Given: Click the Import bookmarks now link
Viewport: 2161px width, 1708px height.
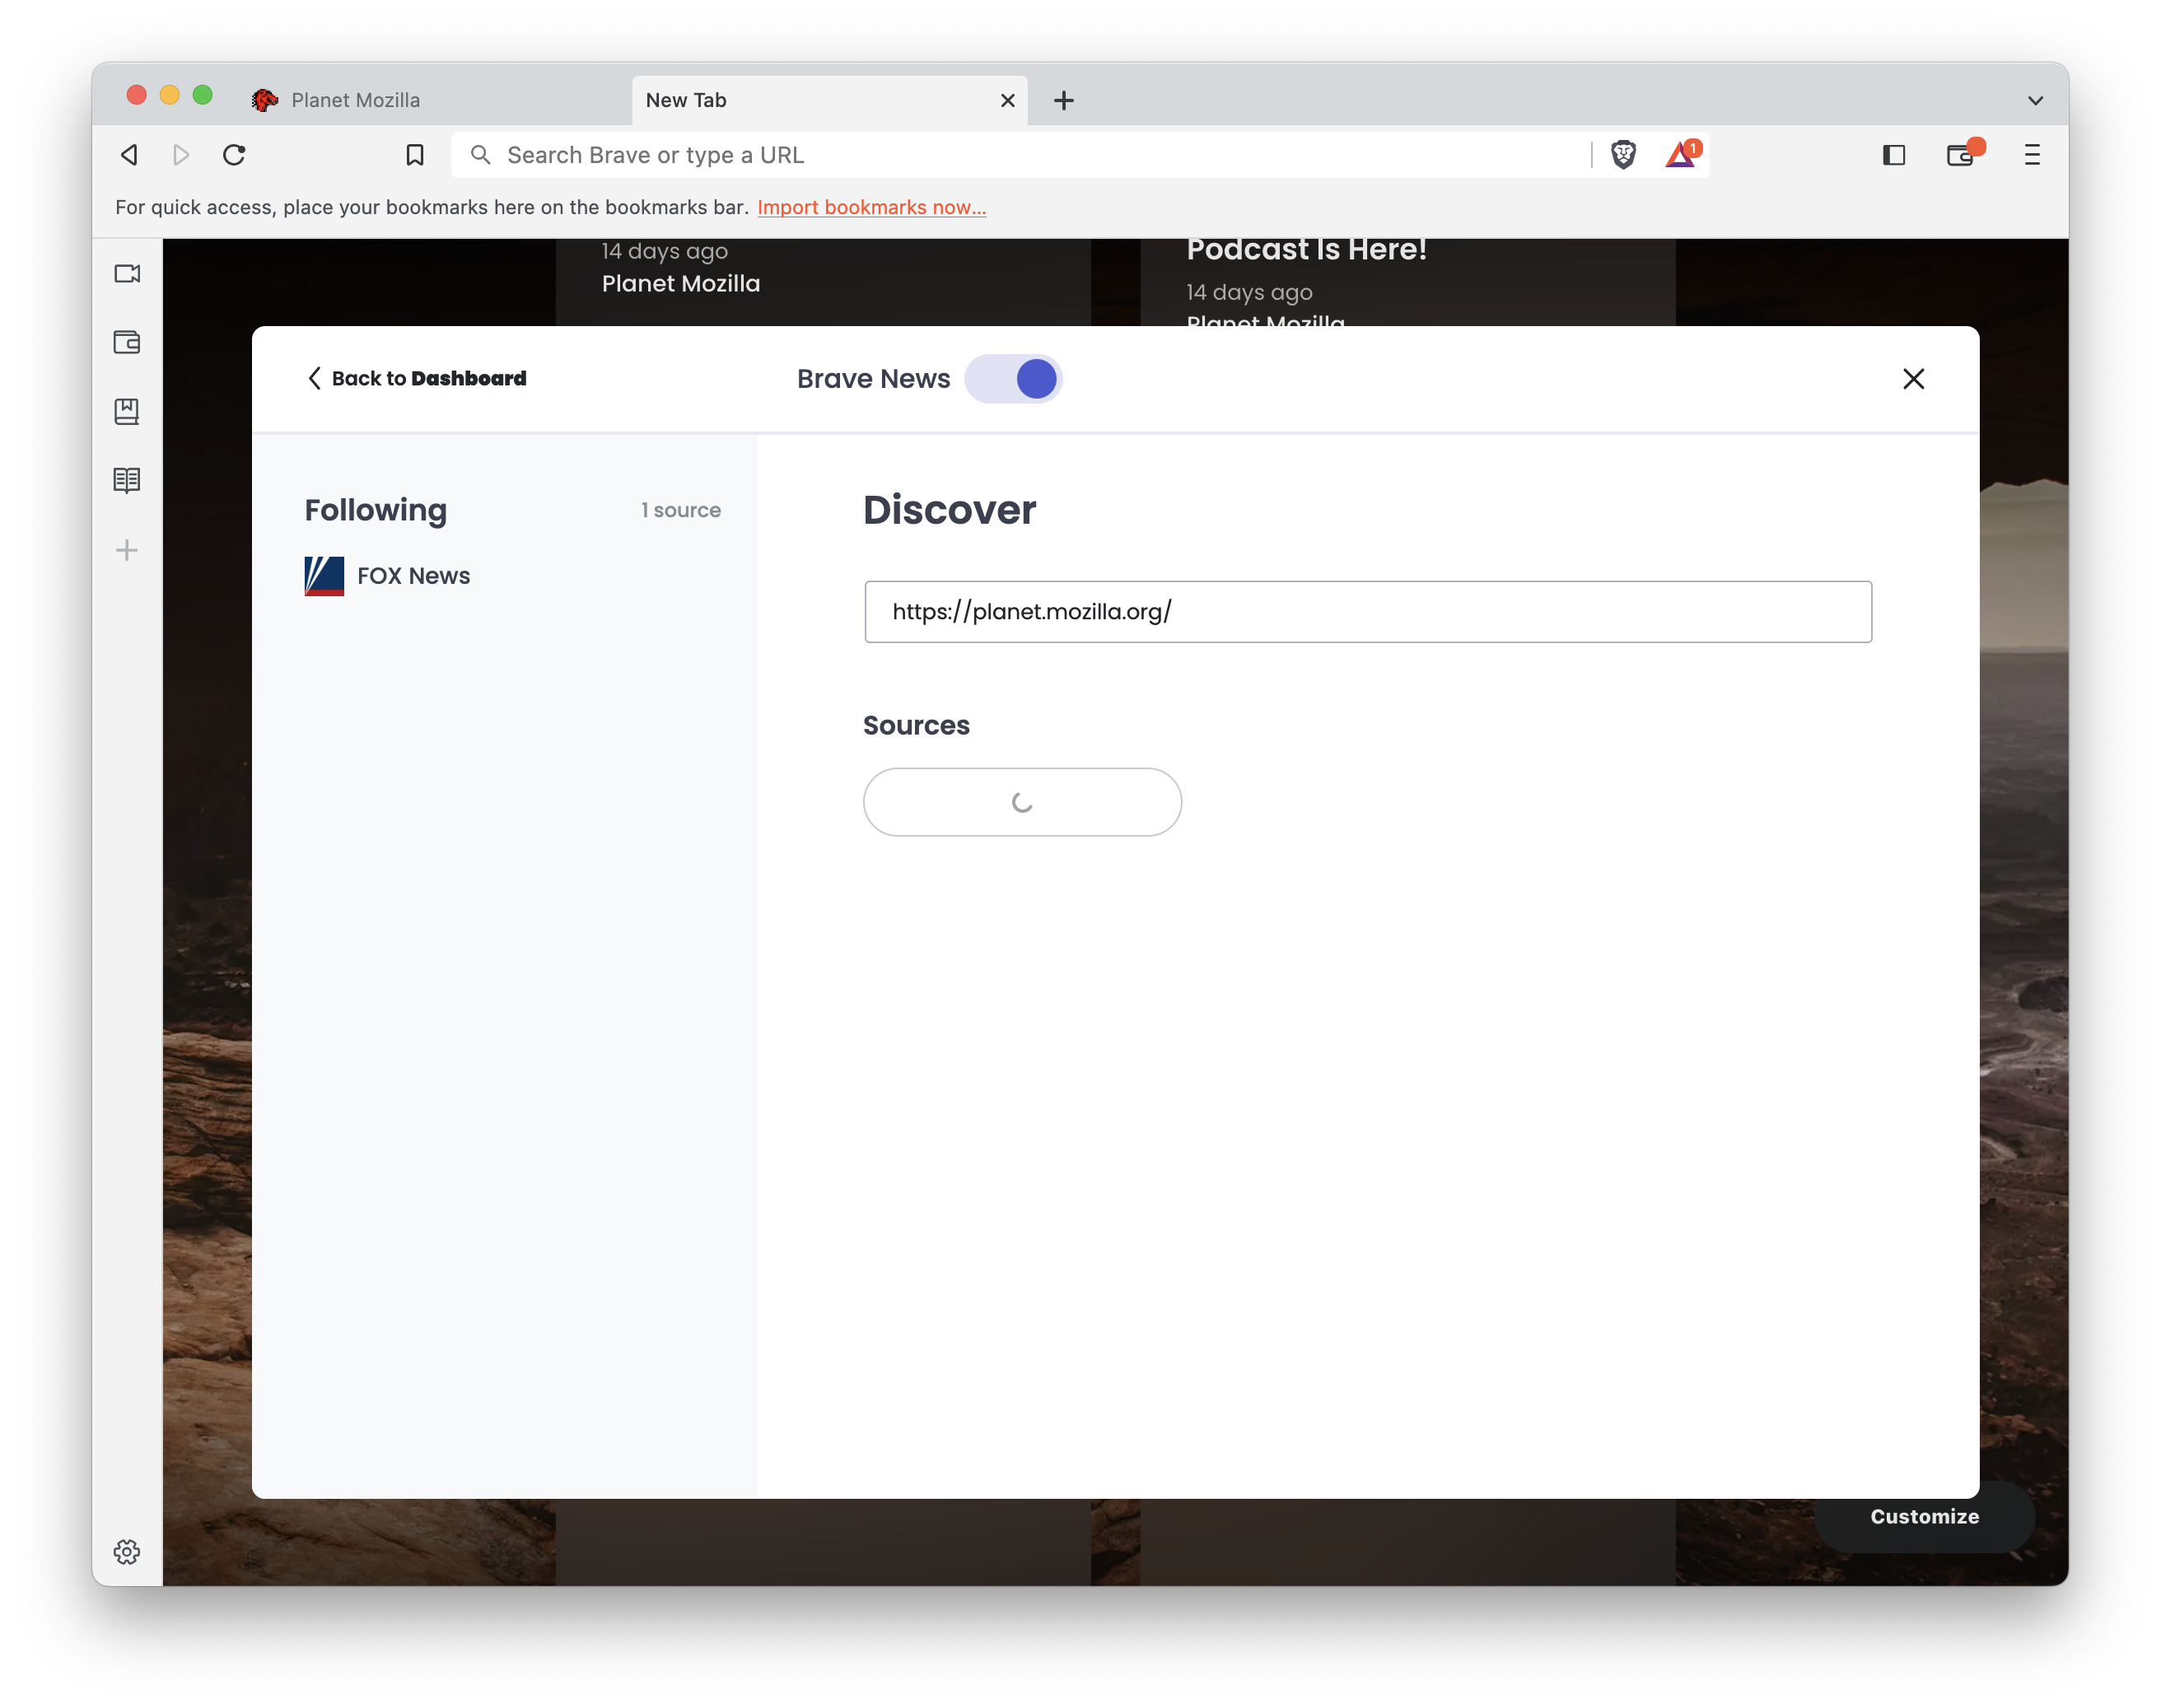Looking at the screenshot, I should [x=871, y=207].
